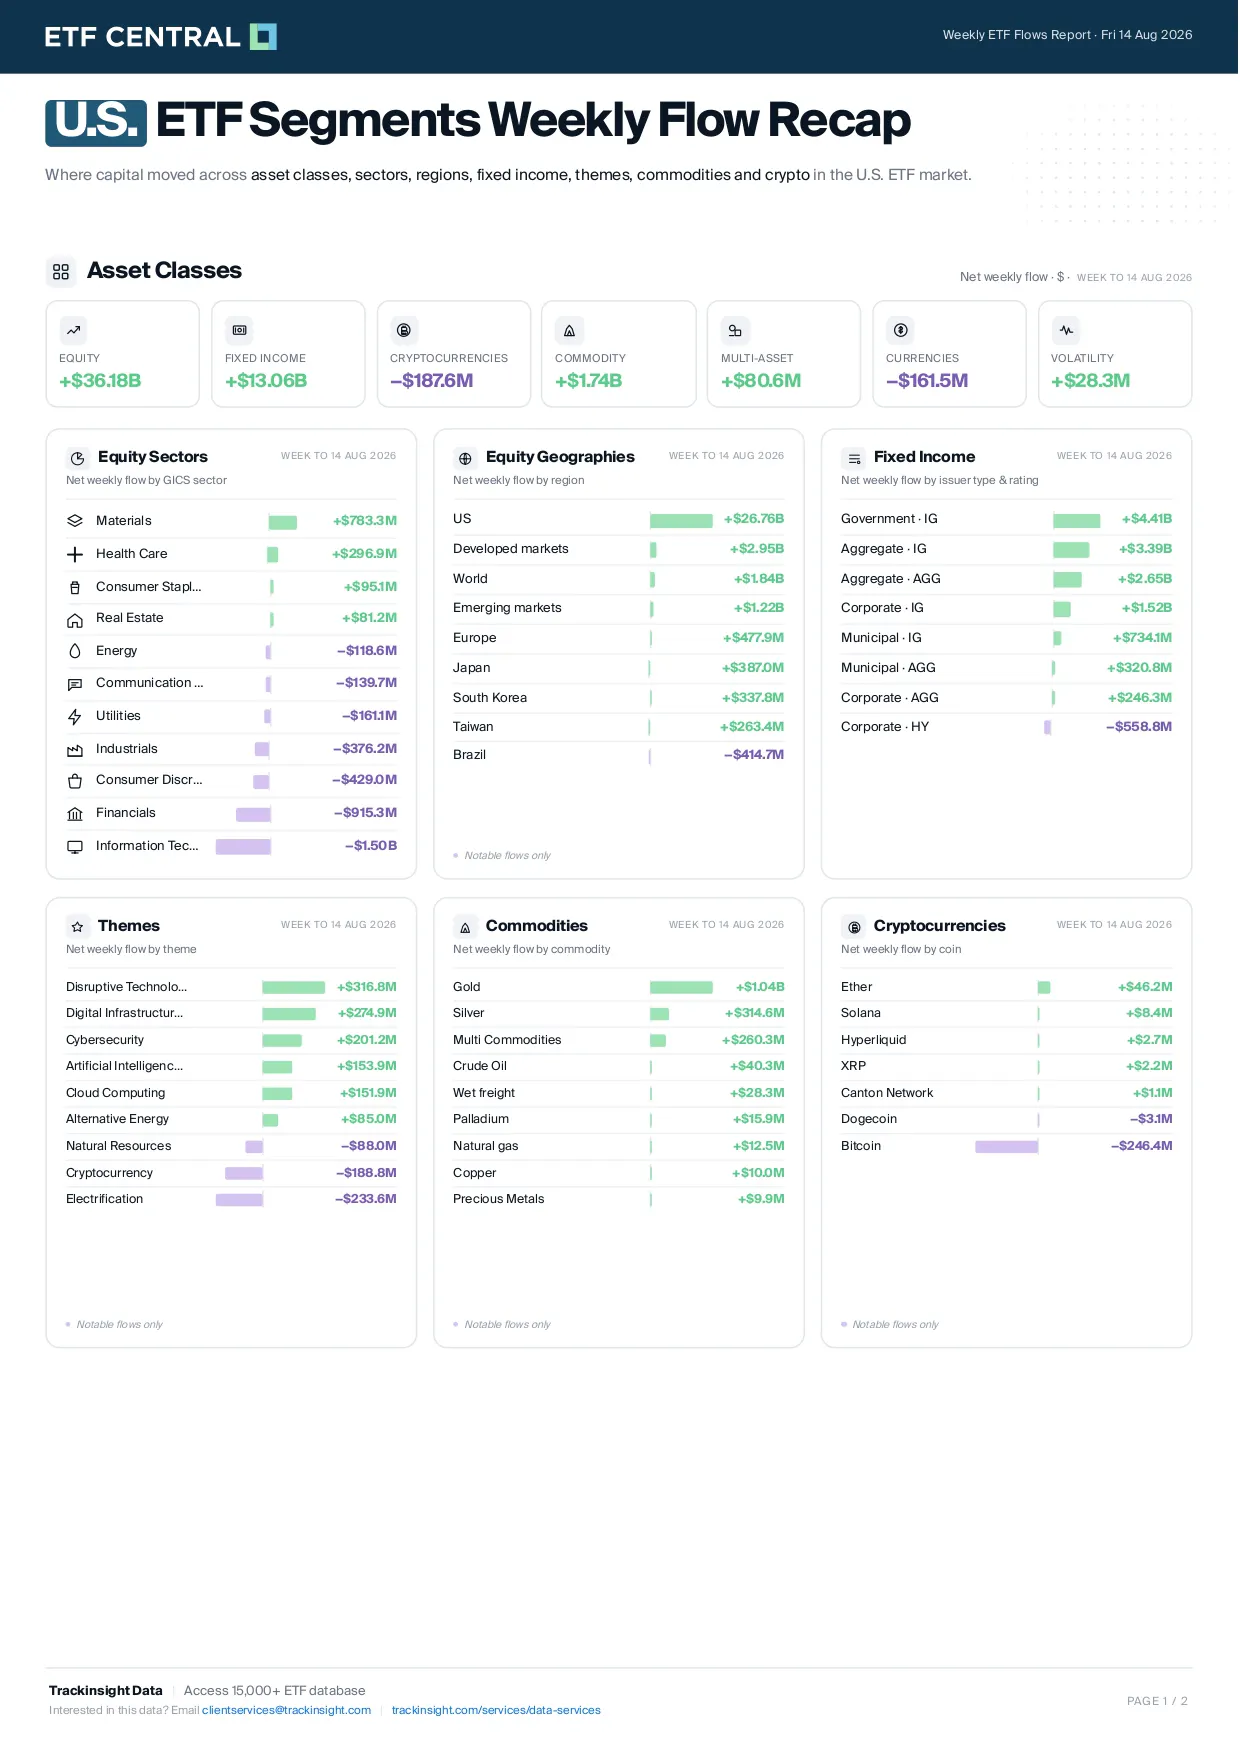1240x1754 pixels.
Task: Click the Cryptocurrencies card bitcoin icon
Action: click(x=404, y=330)
